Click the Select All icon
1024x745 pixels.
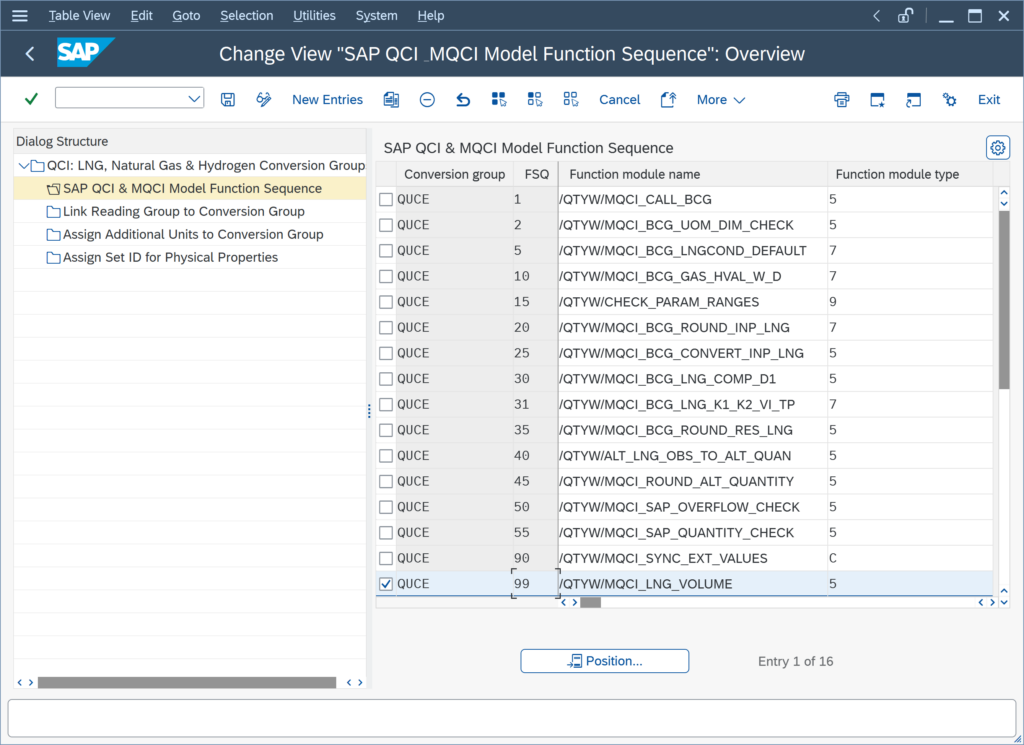point(499,99)
